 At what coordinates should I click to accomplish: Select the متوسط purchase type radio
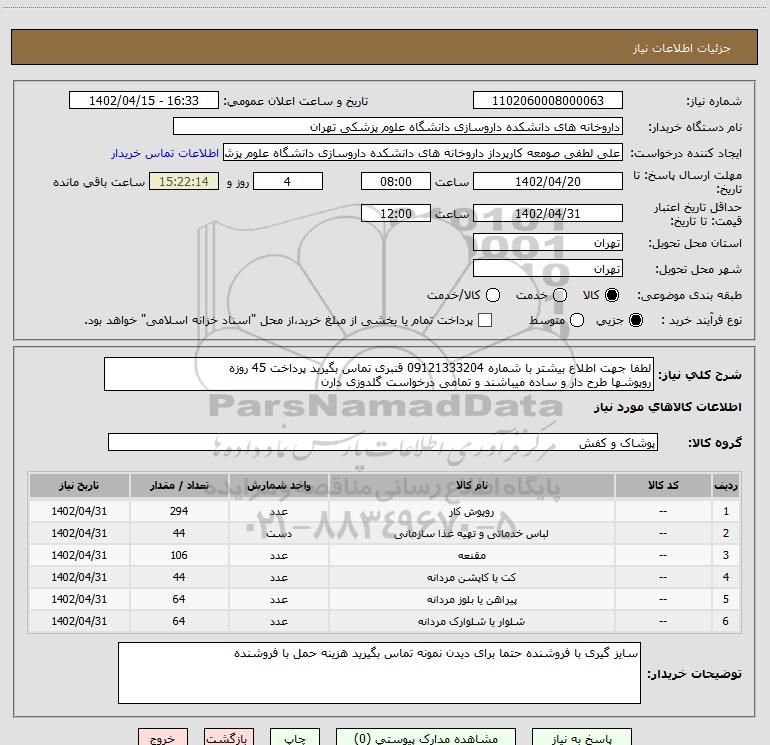click(577, 320)
